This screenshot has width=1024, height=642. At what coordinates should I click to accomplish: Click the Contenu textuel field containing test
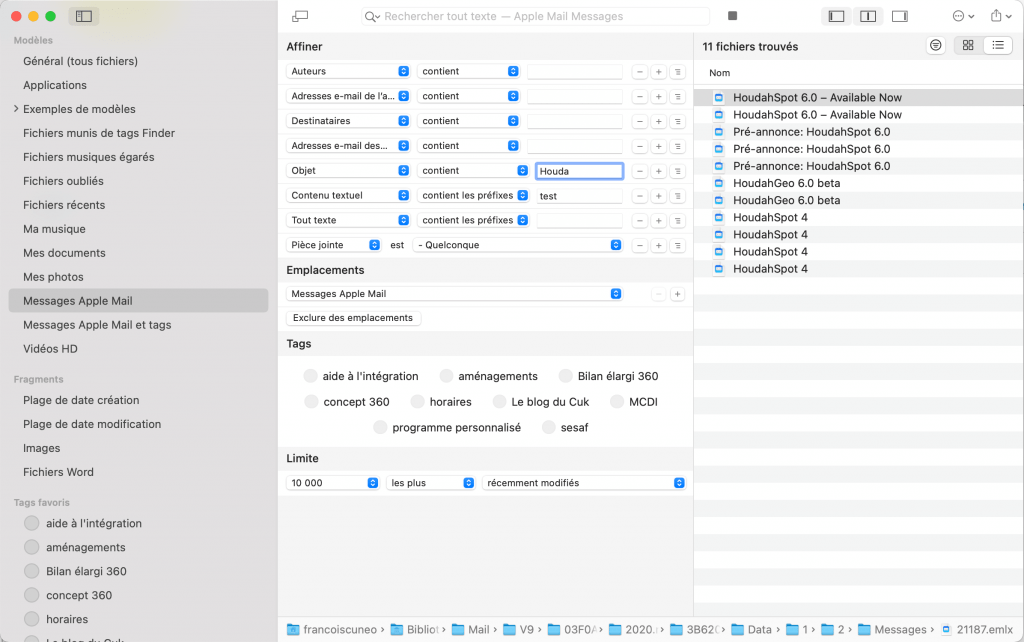pos(579,196)
